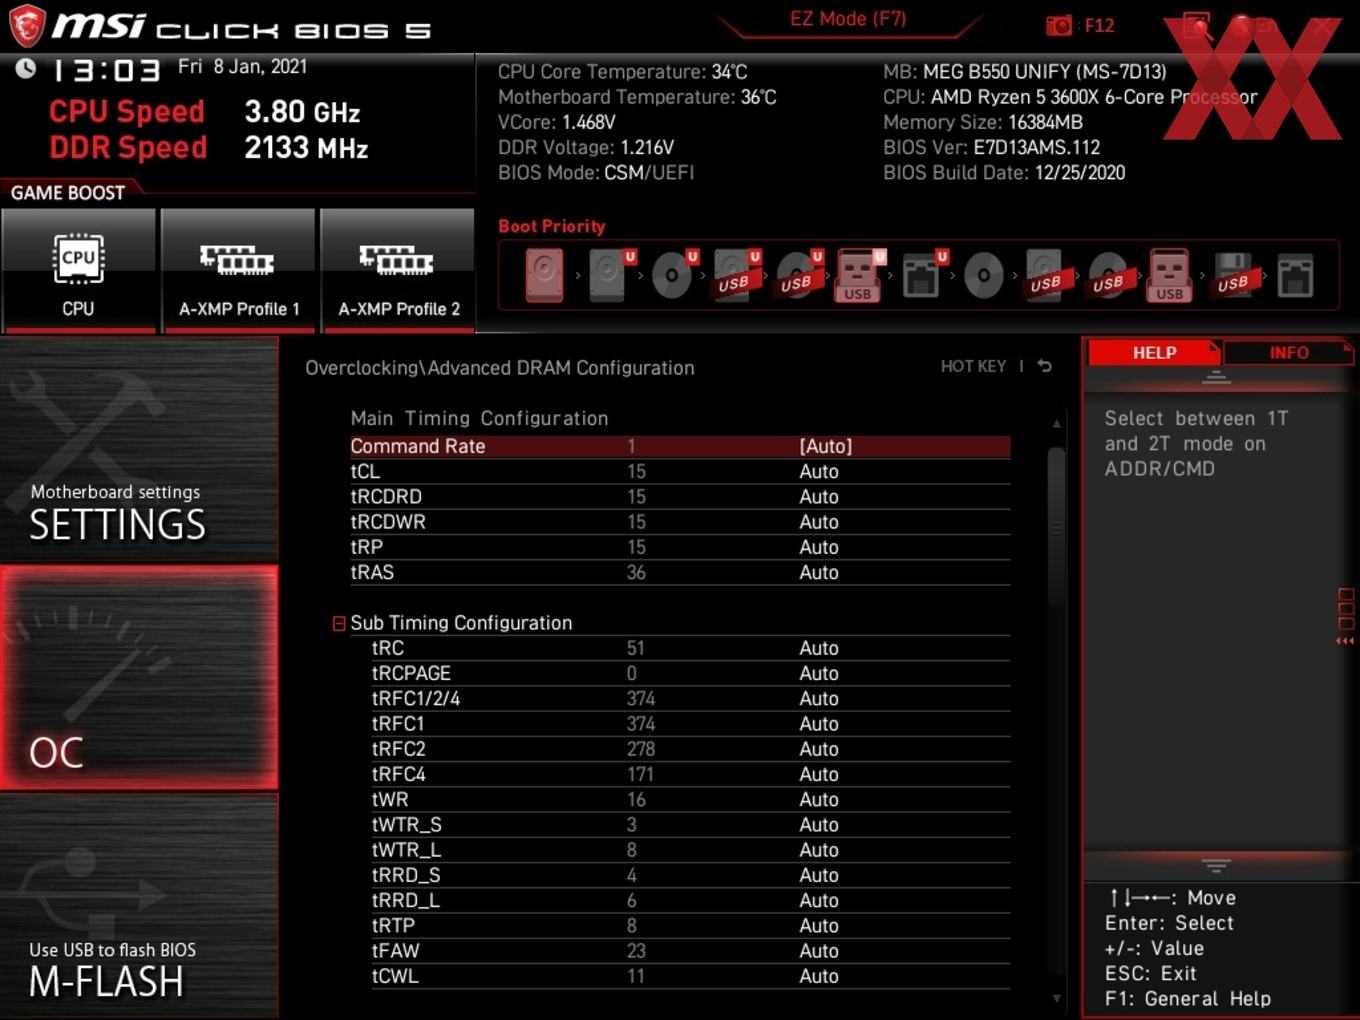Screen dimensions: 1360x1020
Task: Click the Boot Priority label
Action: pyautogui.click(x=552, y=226)
